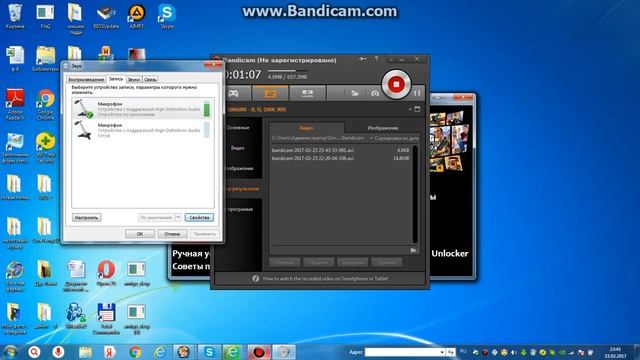Click Bandicam file list scrollbar

(x=415, y=194)
